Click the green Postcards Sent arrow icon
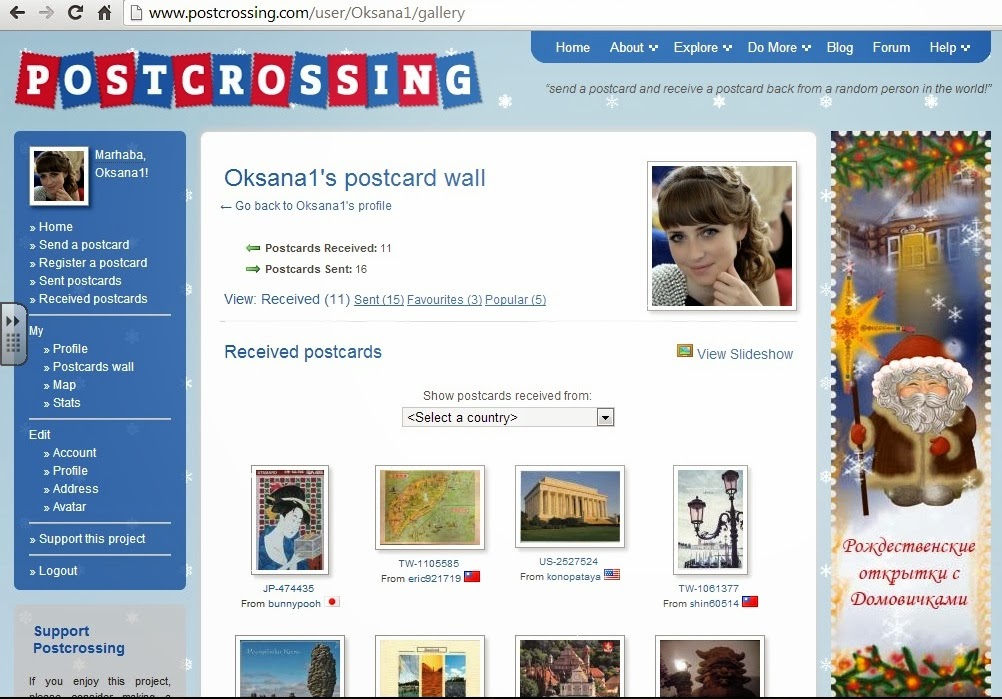Image resolution: width=1002 pixels, height=699 pixels. pos(253,269)
